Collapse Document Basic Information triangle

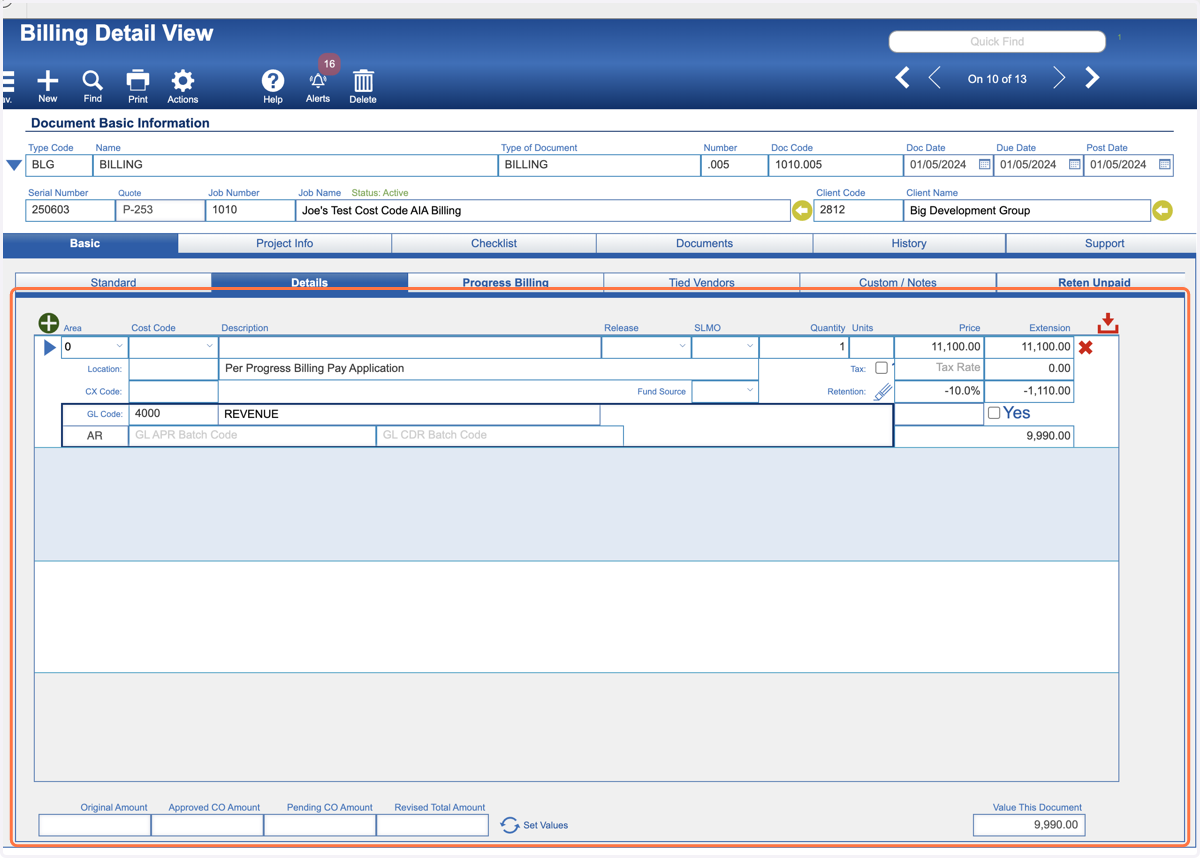[x=14, y=165]
